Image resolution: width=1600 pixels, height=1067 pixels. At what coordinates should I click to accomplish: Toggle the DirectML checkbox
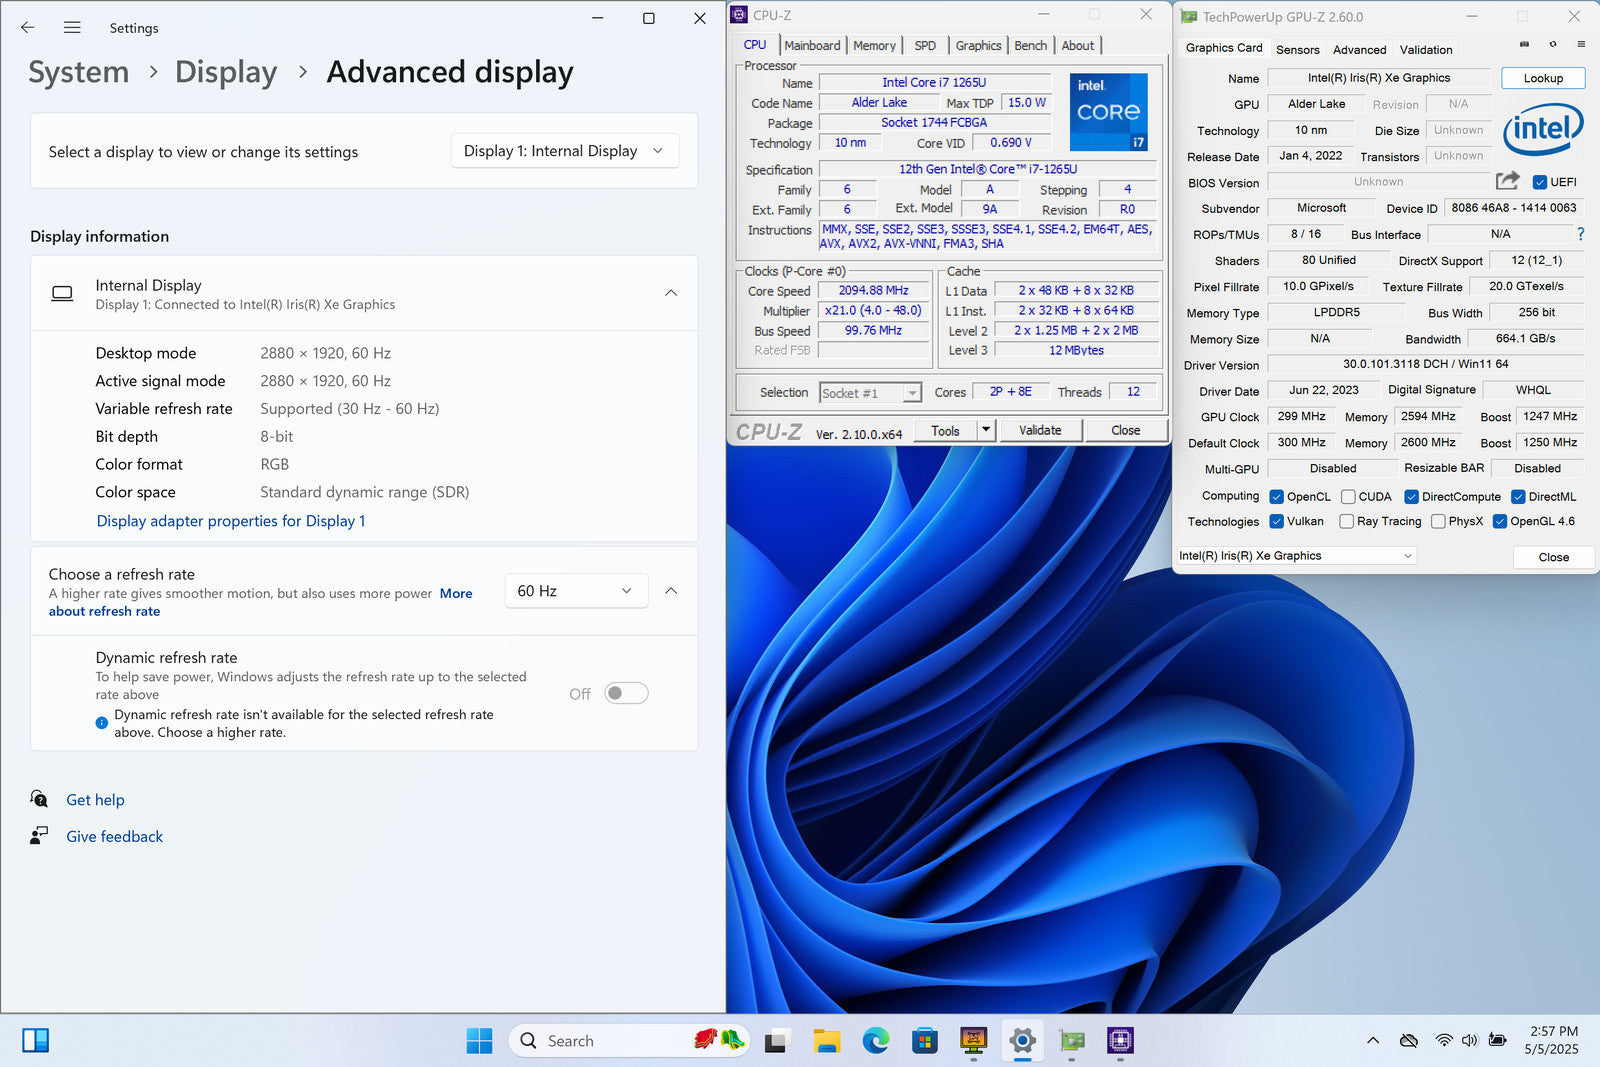pyautogui.click(x=1518, y=496)
